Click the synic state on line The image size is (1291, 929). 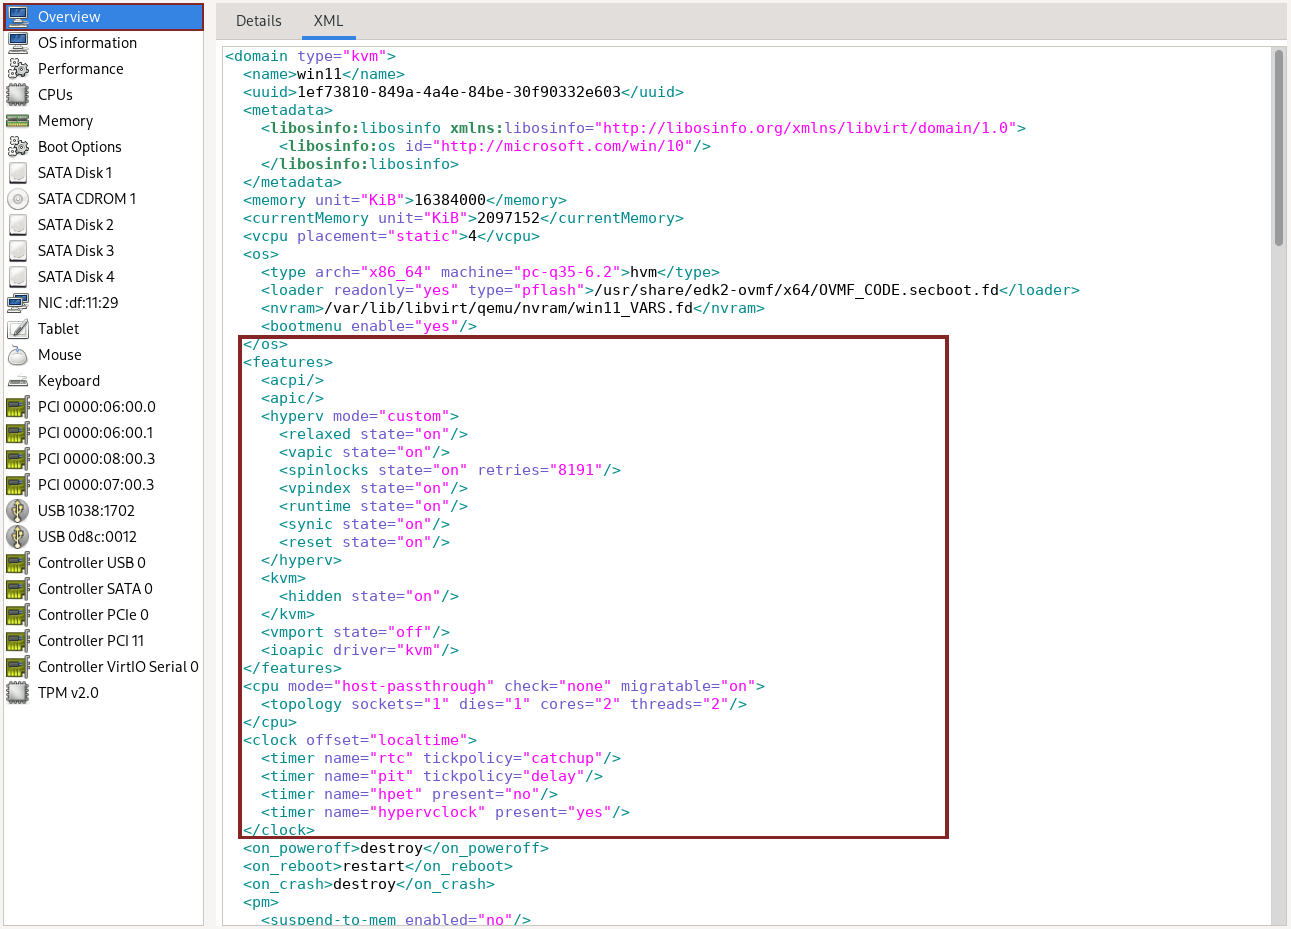364,524
